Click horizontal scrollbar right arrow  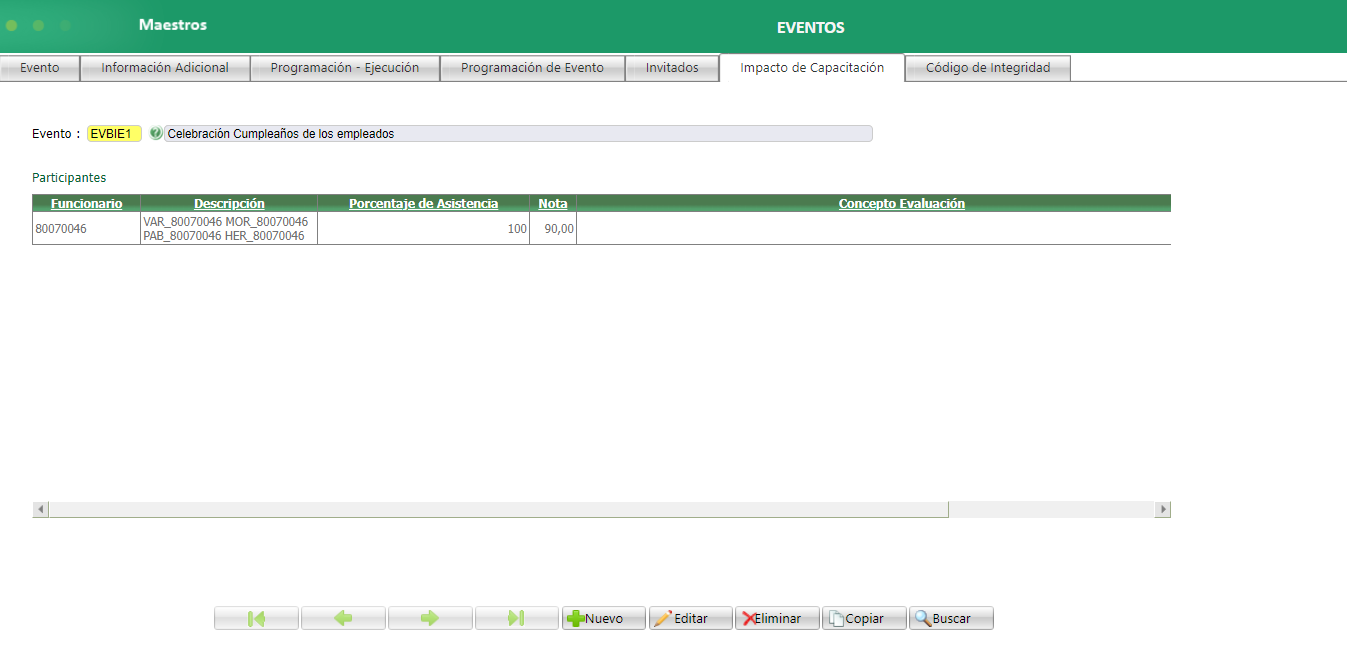coord(1162,510)
